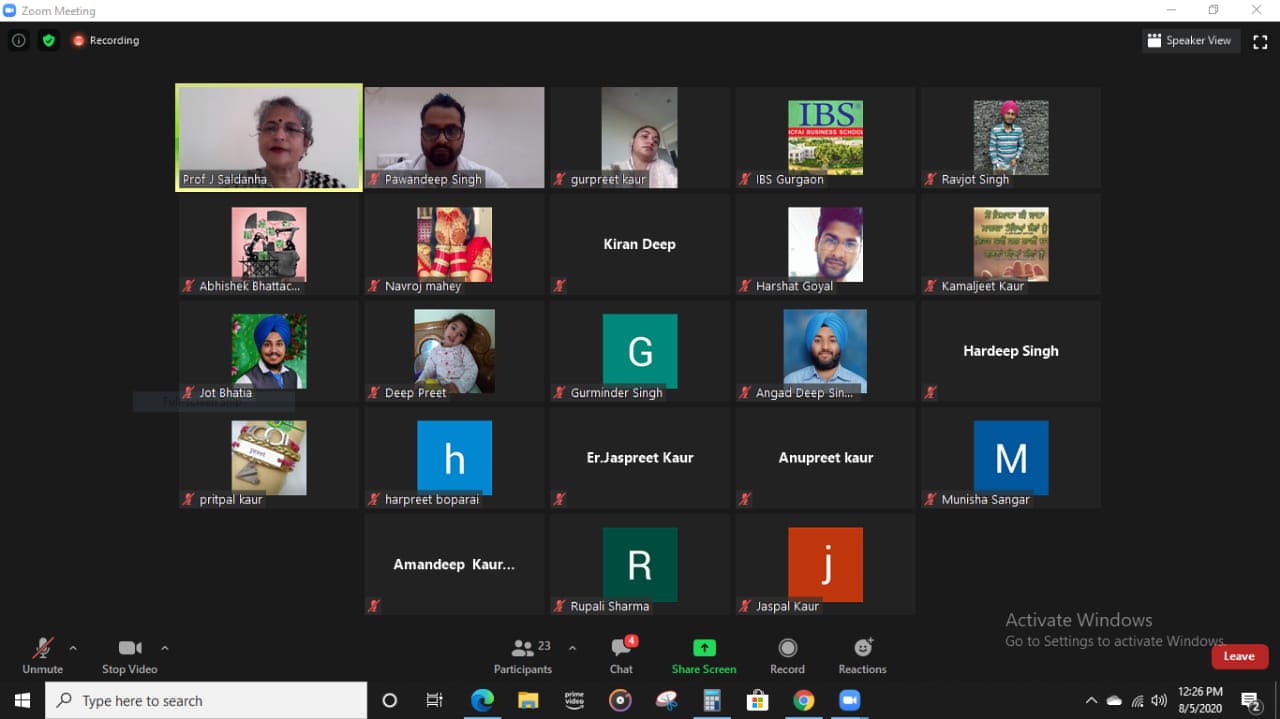Select harpreet boparai's h avatar tile
Viewport: 1280px width, 719px height.
pos(454,458)
